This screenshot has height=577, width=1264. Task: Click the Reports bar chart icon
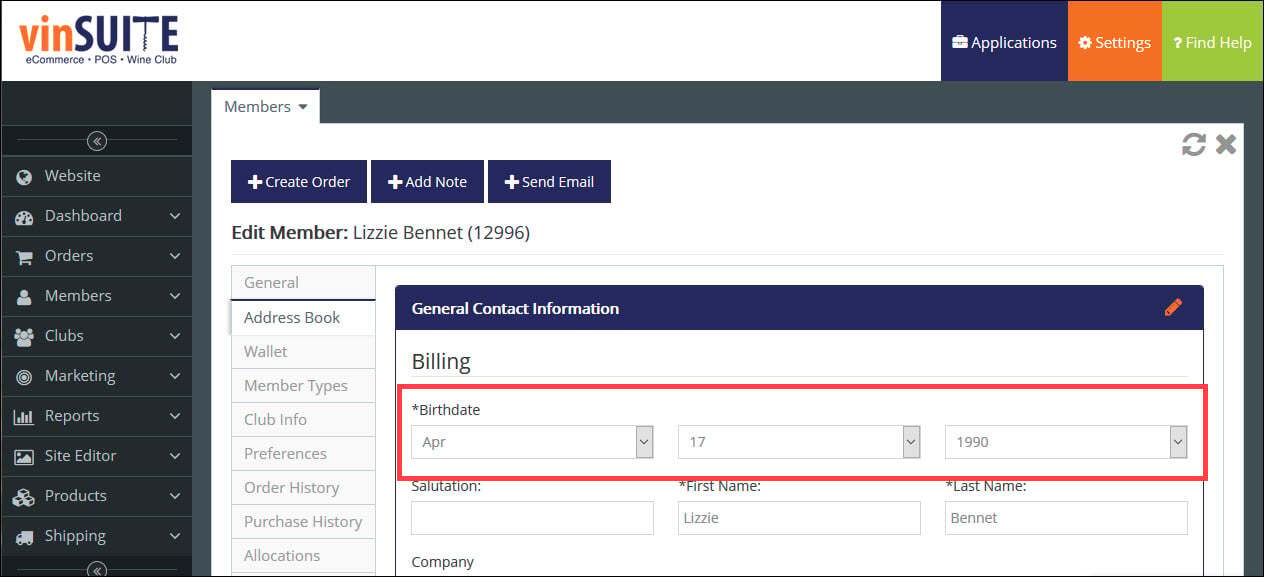pyautogui.click(x=25, y=417)
